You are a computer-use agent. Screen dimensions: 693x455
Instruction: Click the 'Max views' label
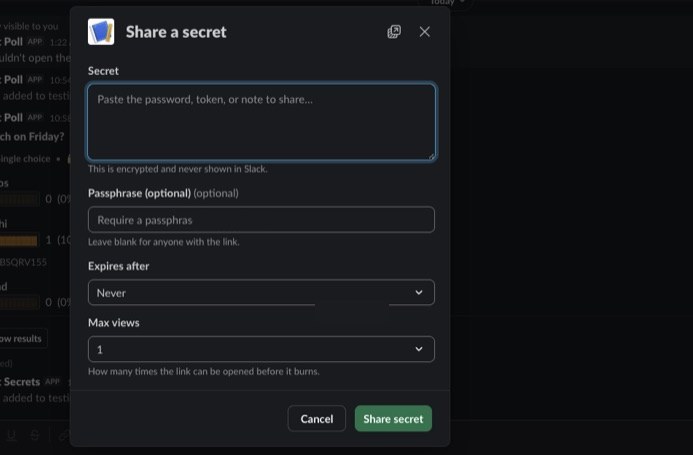(x=114, y=323)
